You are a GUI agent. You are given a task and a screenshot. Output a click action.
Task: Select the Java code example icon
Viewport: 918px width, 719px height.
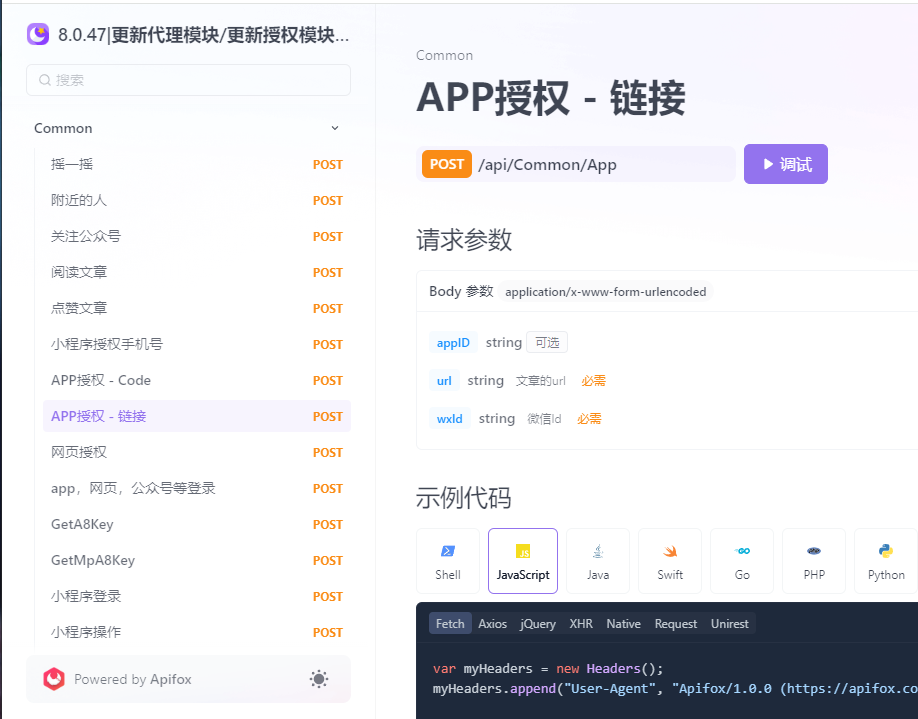pyautogui.click(x=597, y=560)
